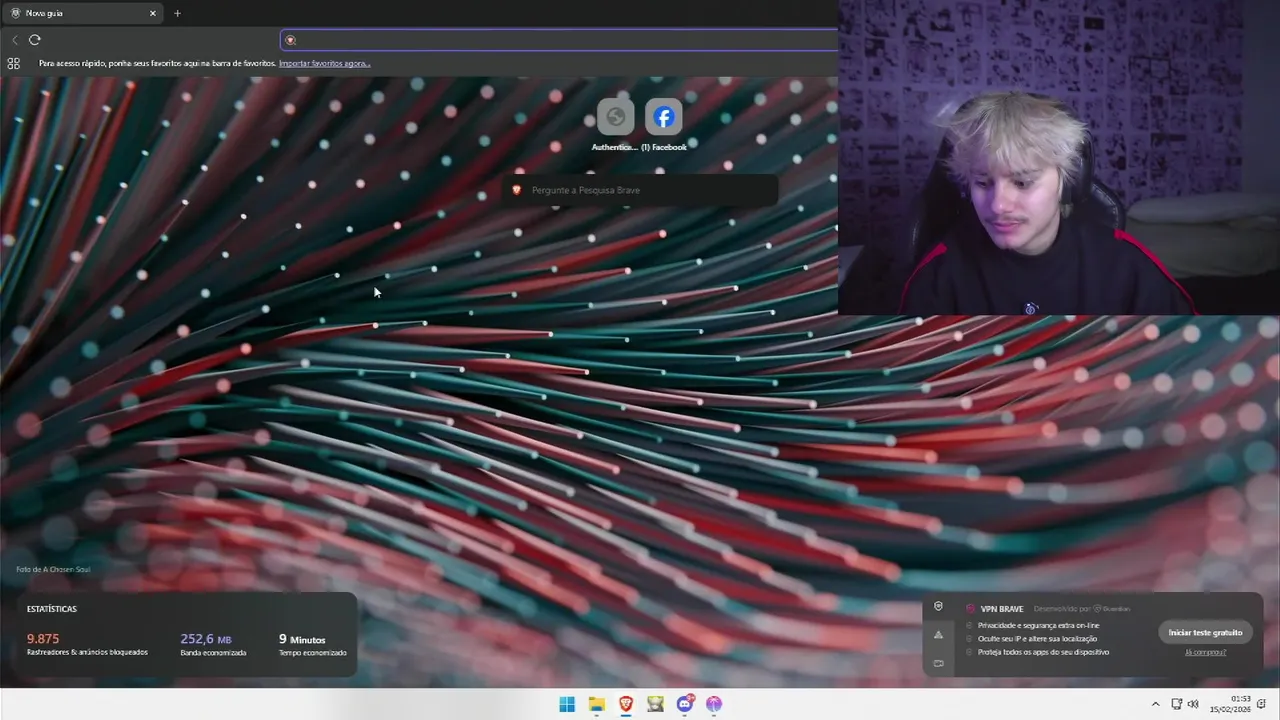Image resolution: width=1280 pixels, height=720 pixels.
Task: Open Discord from the taskbar
Action: [x=685, y=704]
